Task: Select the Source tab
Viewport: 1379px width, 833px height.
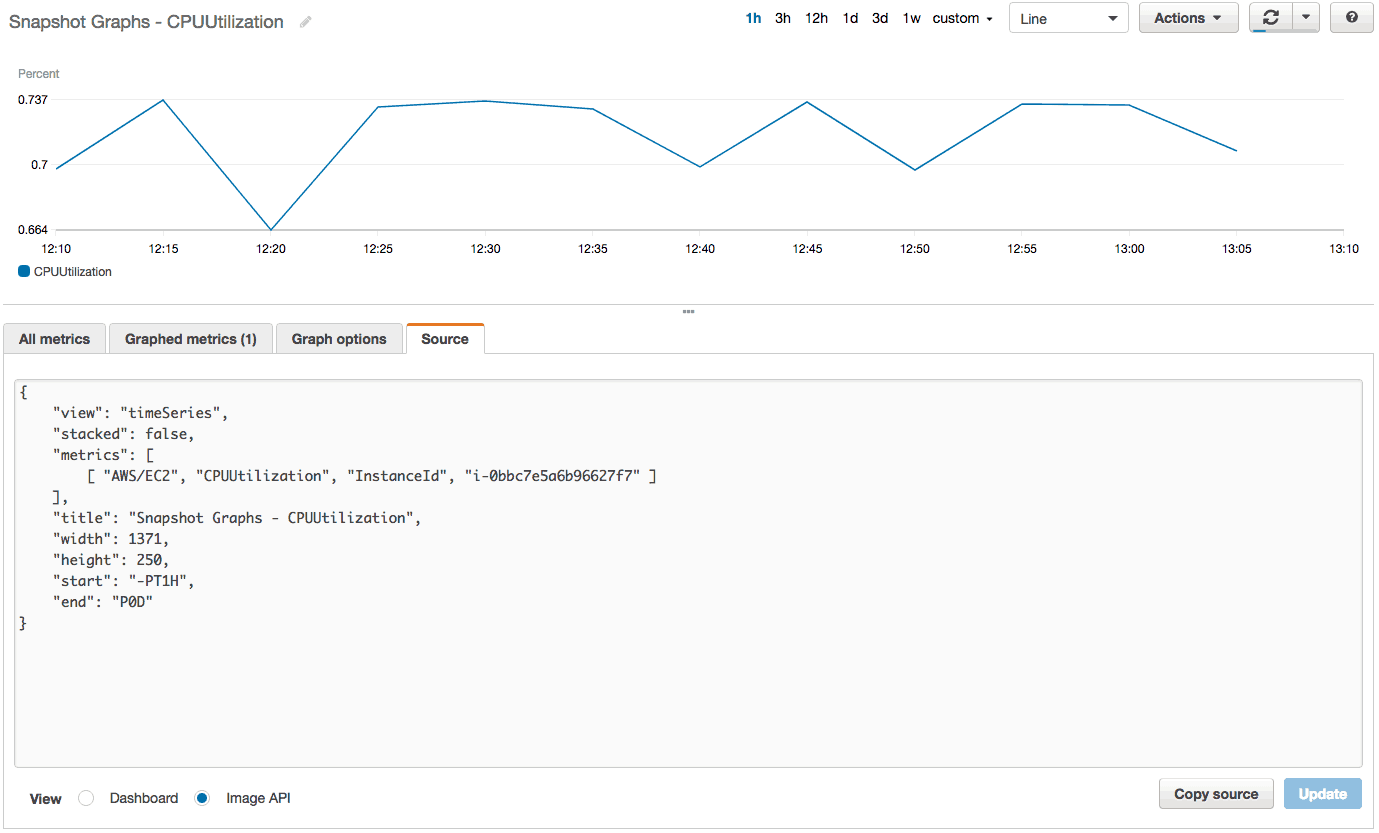Action: [x=445, y=338]
